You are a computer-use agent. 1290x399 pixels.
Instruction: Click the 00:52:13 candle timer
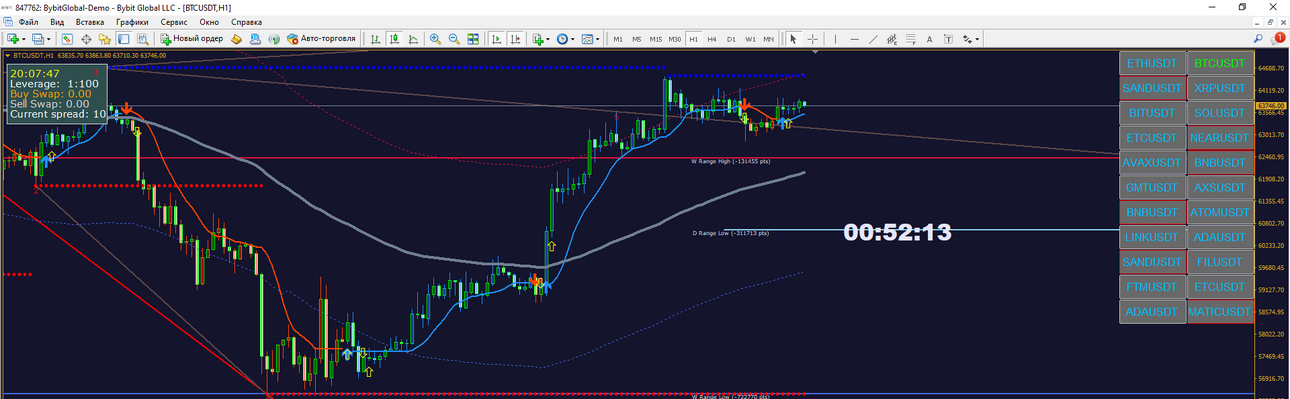[897, 232]
